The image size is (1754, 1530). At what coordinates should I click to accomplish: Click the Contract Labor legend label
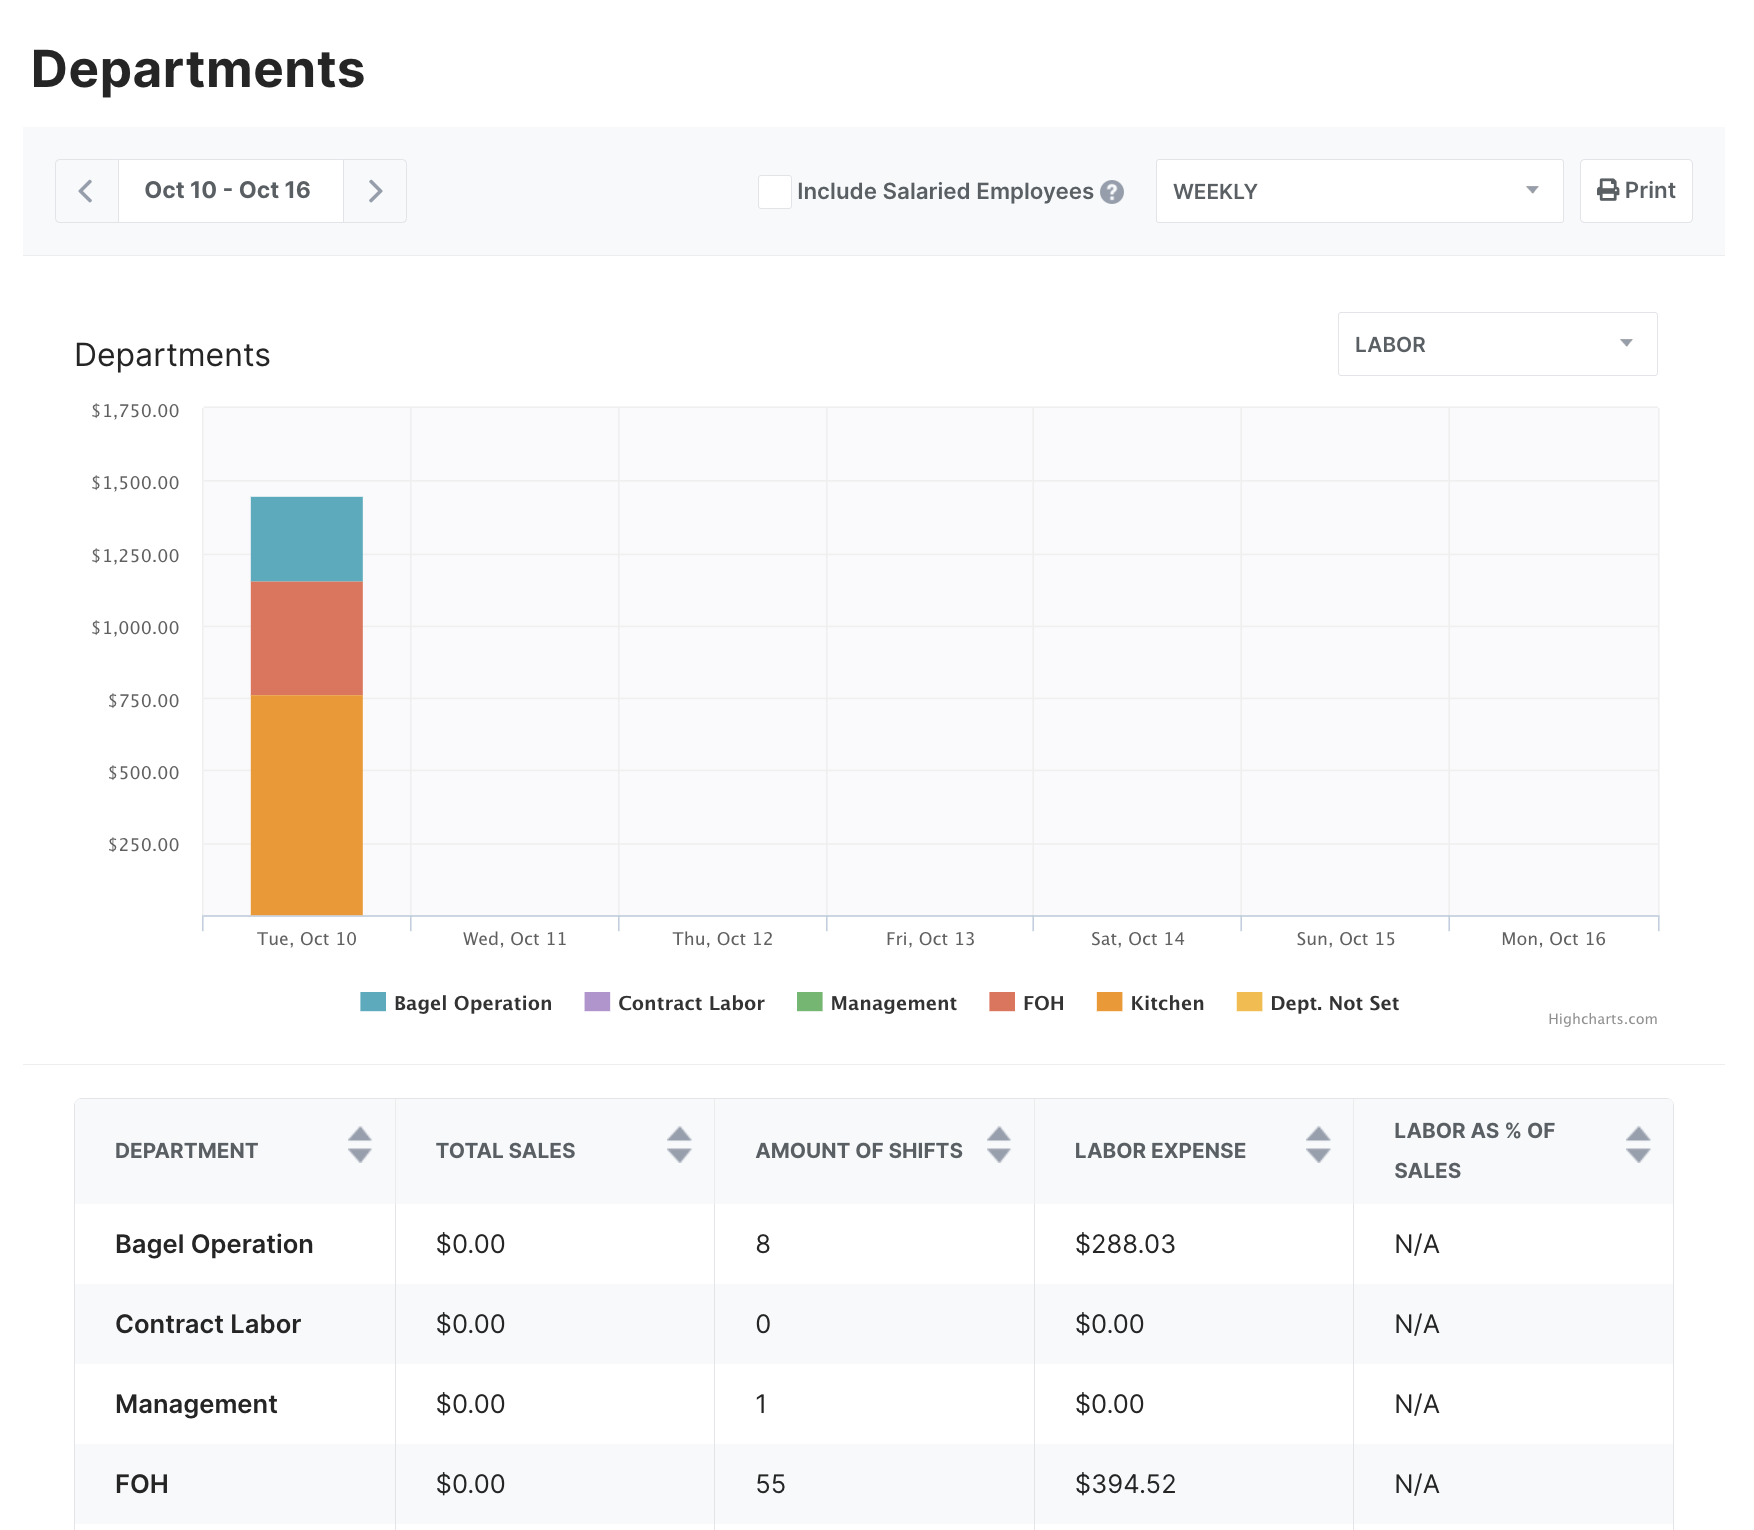691,1003
